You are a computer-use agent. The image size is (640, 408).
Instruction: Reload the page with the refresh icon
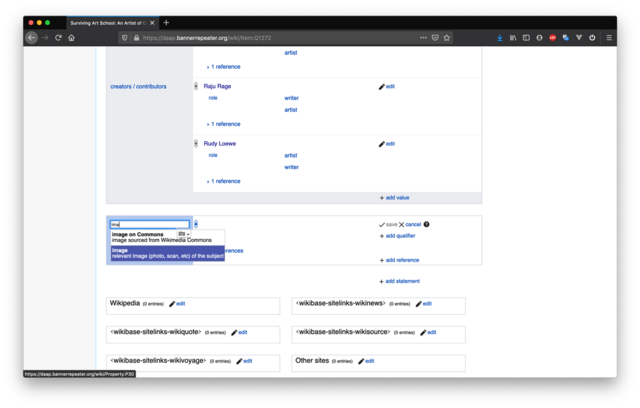[x=58, y=38]
